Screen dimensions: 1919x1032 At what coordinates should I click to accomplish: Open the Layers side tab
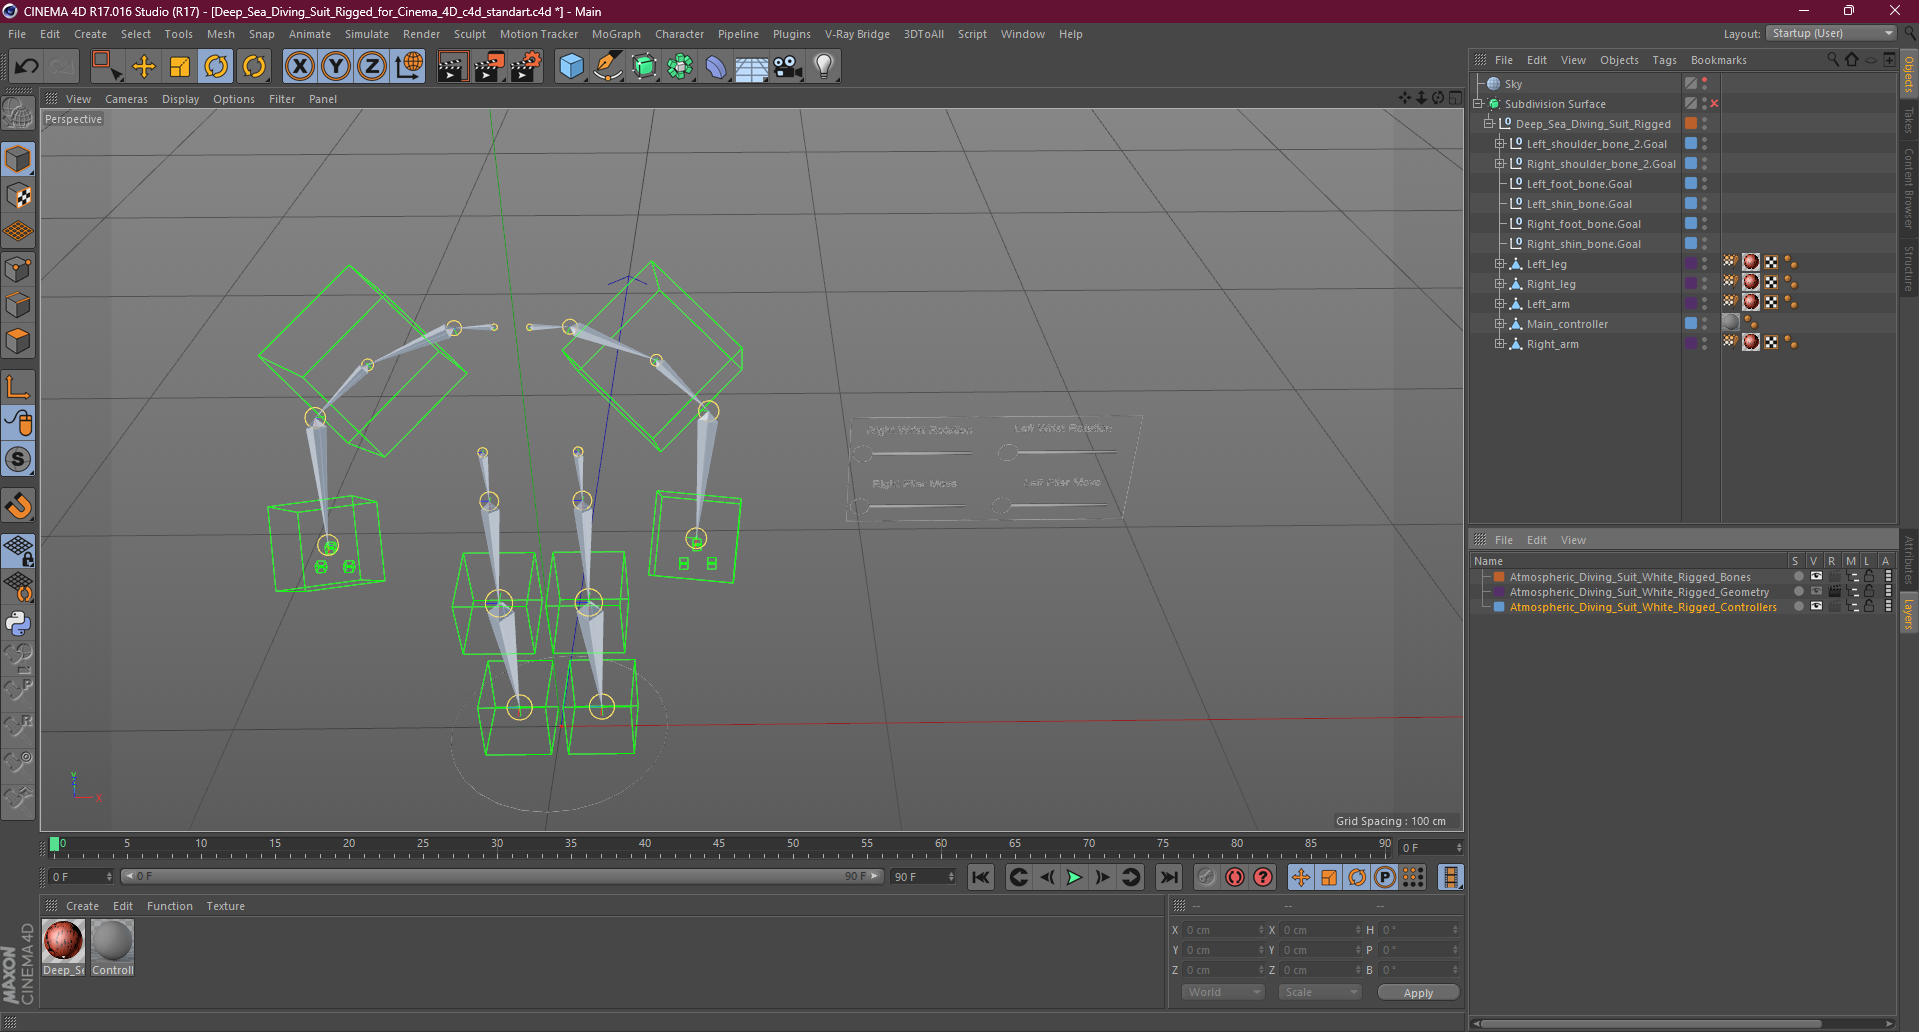click(x=1909, y=614)
